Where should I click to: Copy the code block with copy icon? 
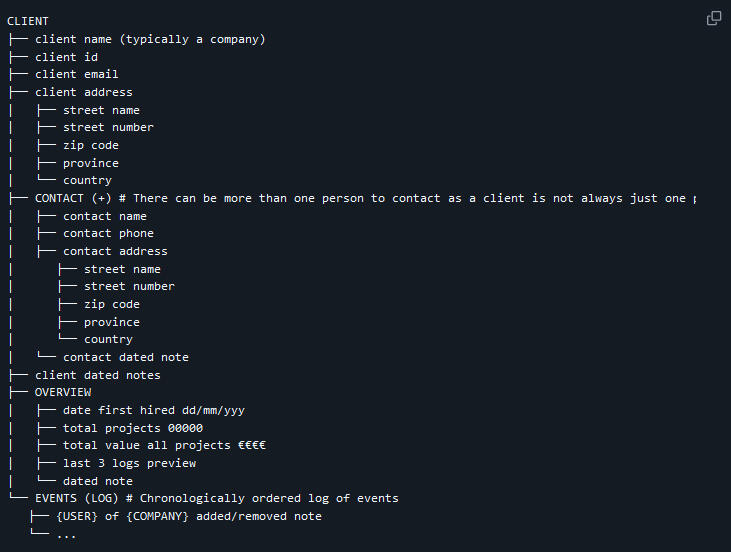pos(714,18)
